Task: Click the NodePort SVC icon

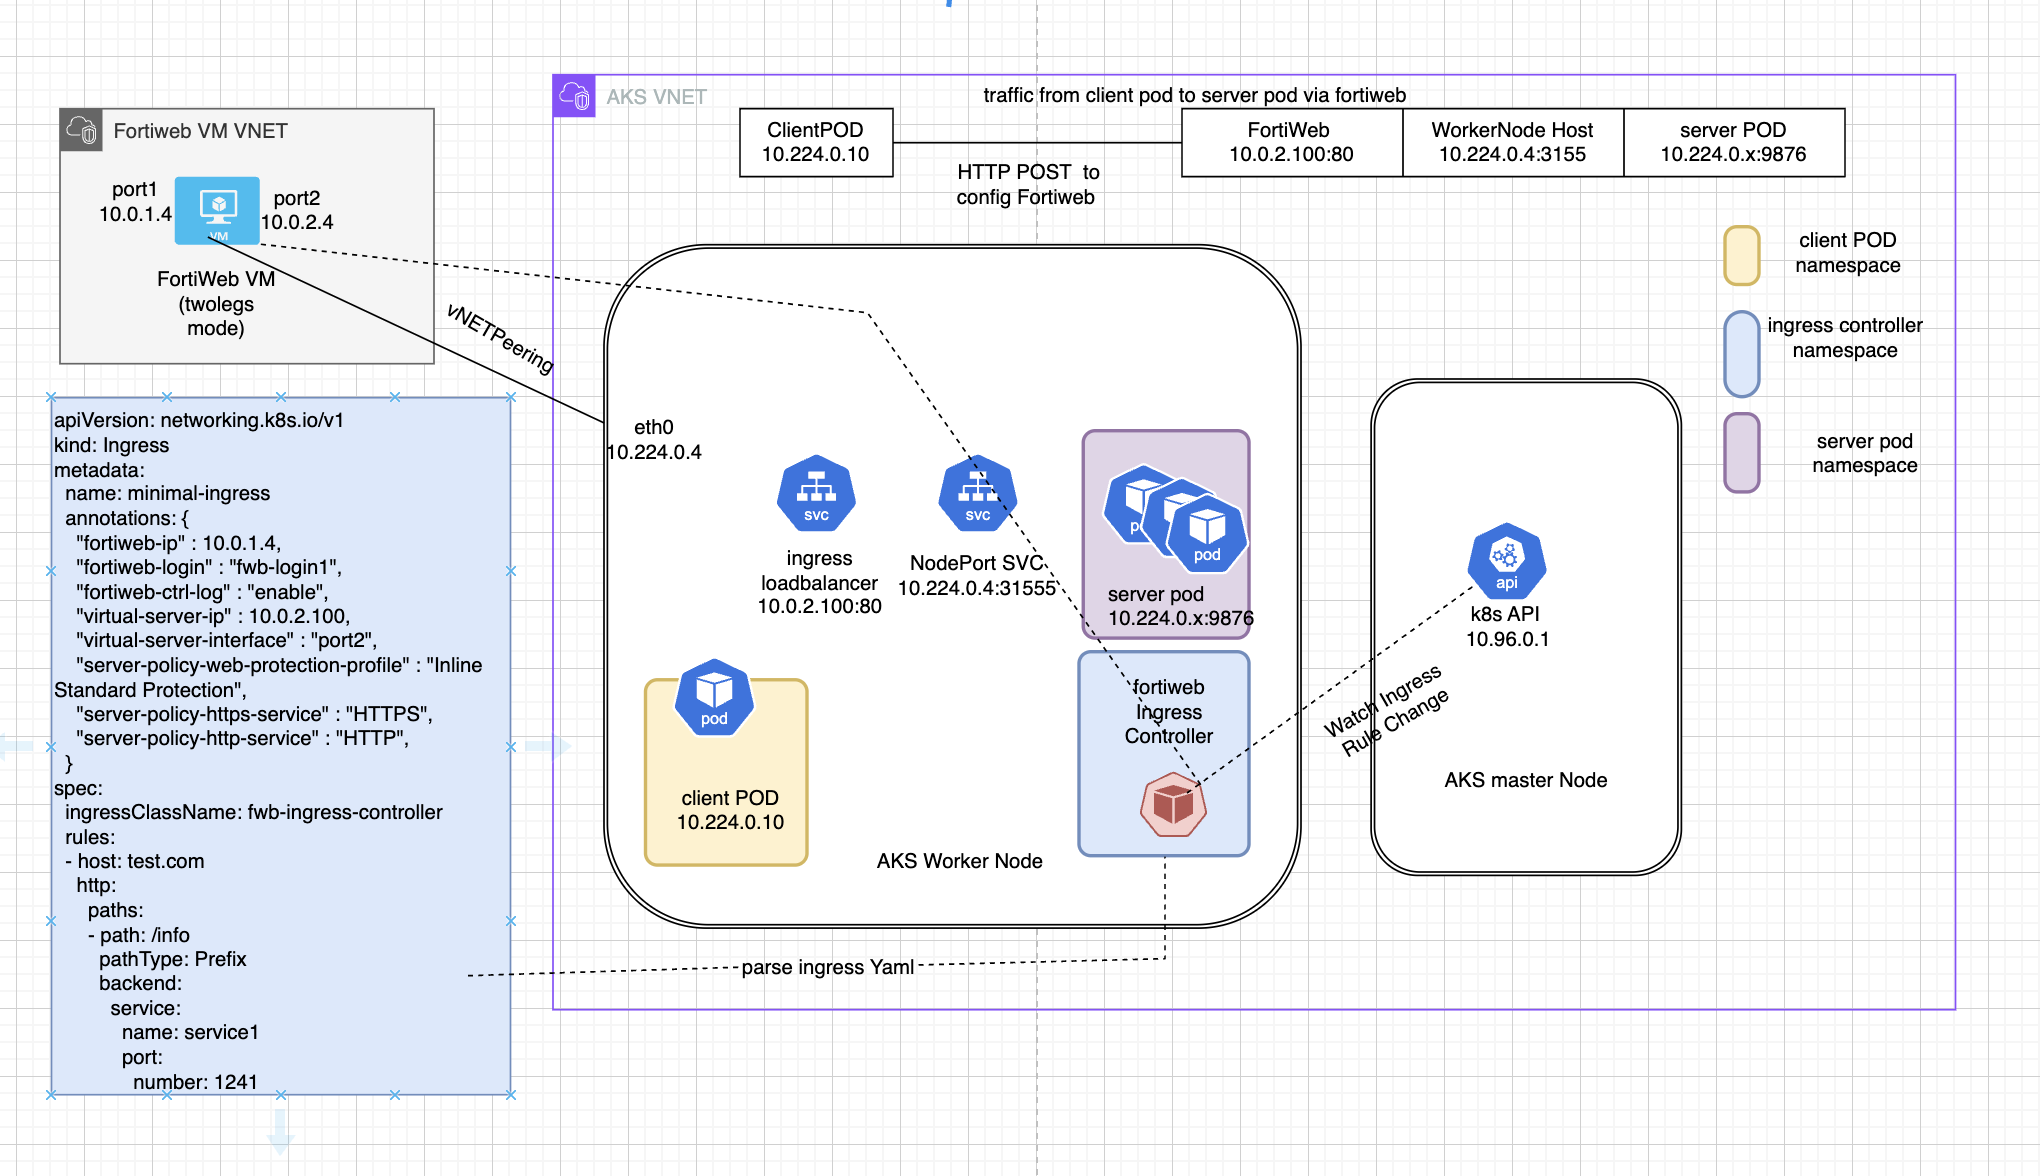Action: click(978, 493)
